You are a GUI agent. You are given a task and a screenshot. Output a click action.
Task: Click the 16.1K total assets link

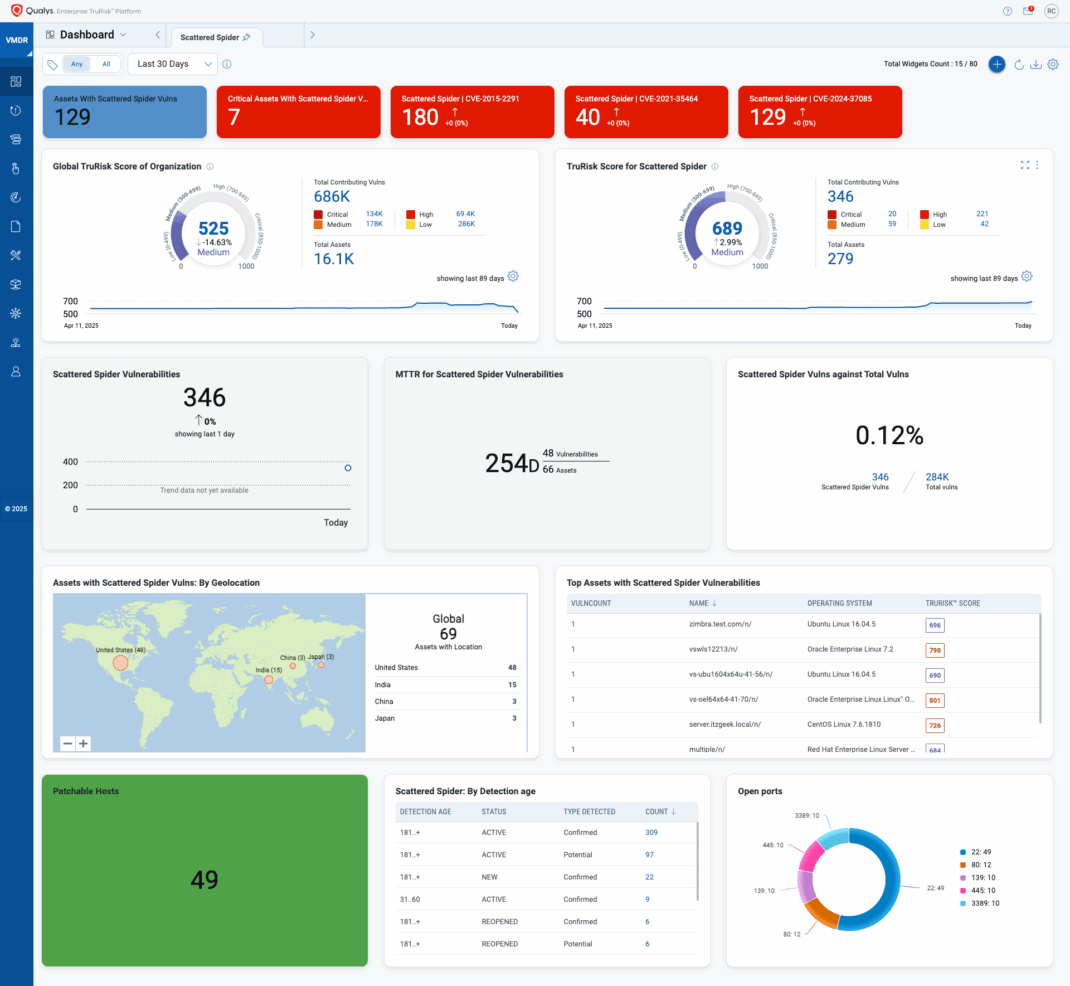click(x=334, y=259)
